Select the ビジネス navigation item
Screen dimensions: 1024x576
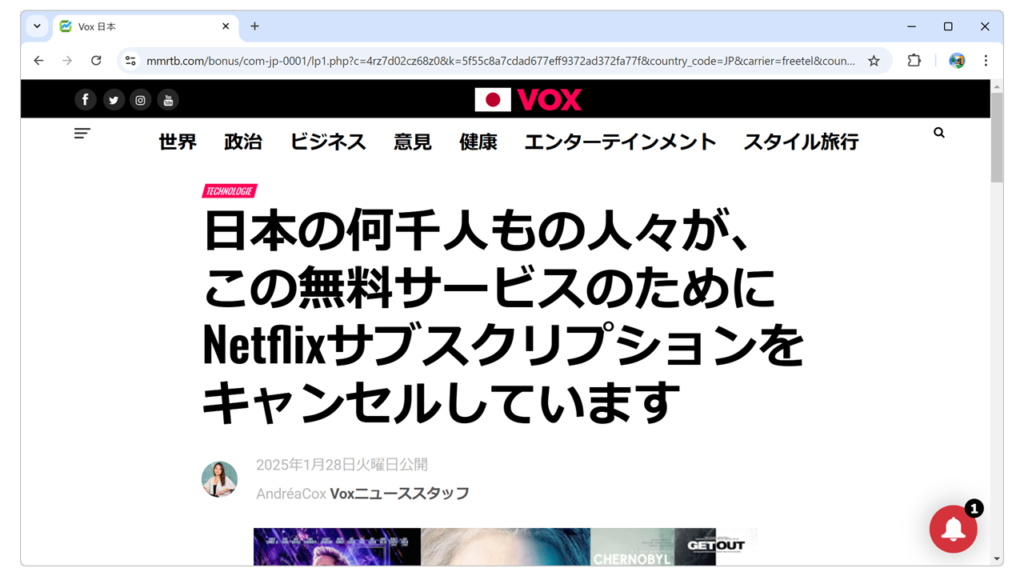click(328, 142)
